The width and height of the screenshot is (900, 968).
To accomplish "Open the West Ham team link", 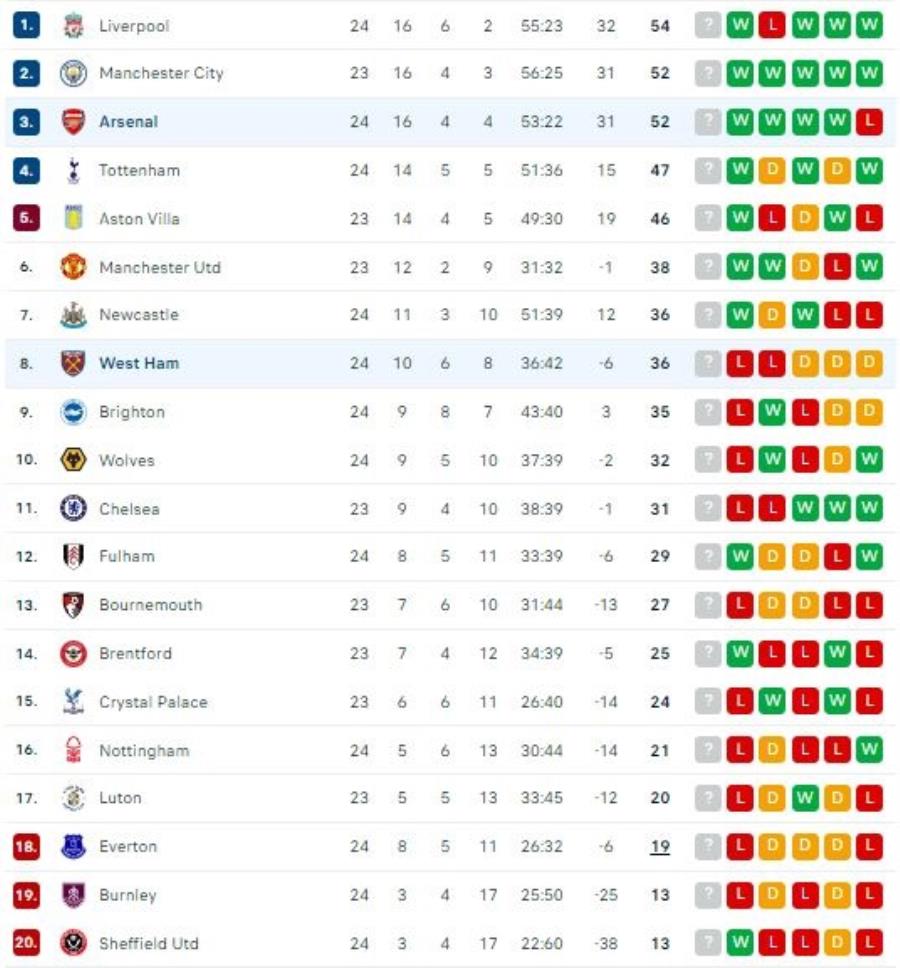I will point(138,364).
